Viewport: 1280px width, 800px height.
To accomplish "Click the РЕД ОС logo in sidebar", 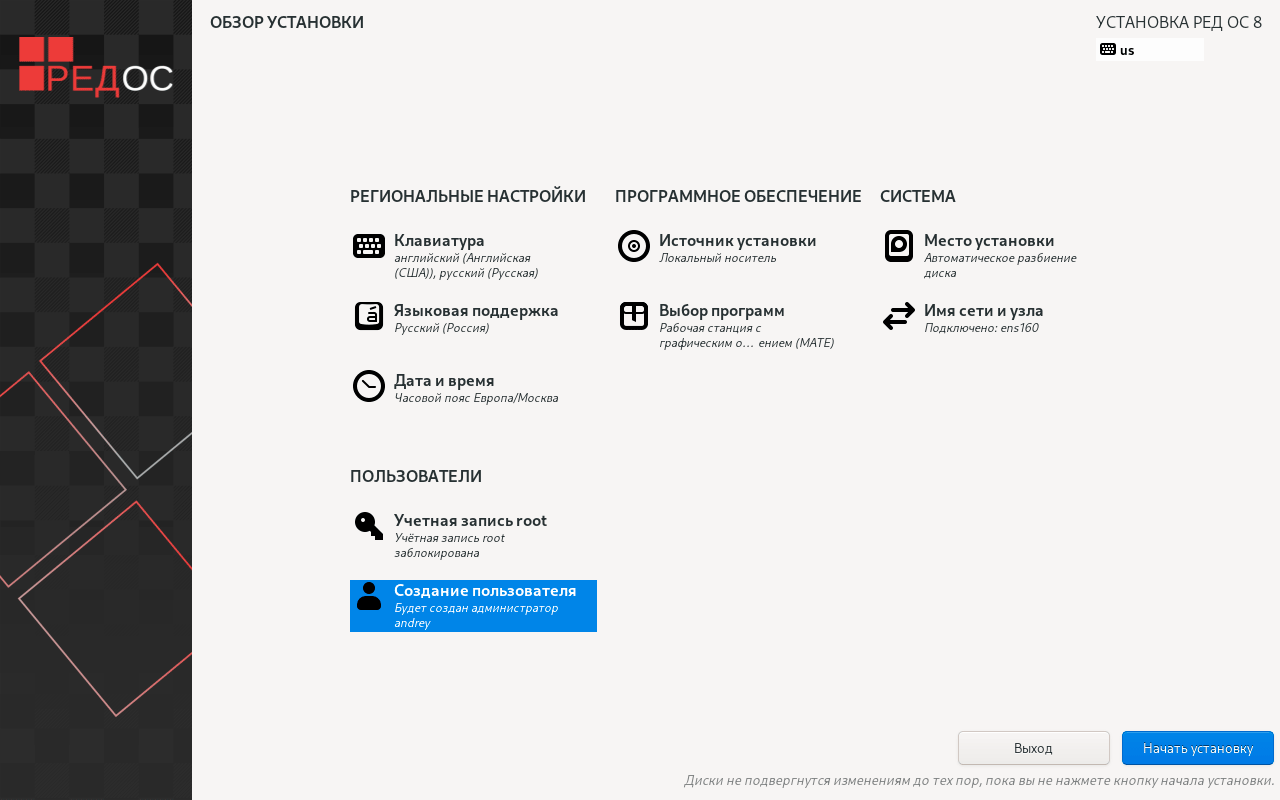I will pos(96,67).
